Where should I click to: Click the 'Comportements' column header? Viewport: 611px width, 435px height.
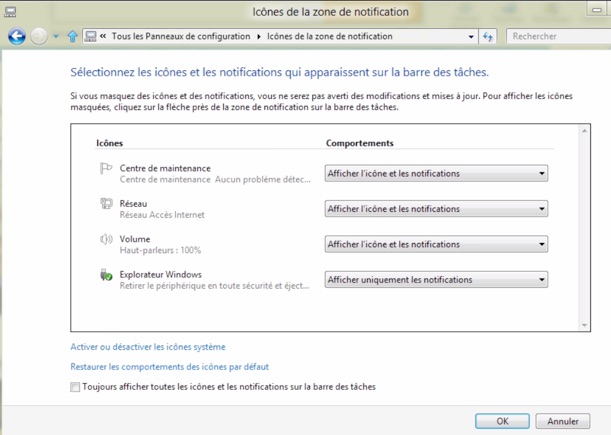[x=360, y=143]
